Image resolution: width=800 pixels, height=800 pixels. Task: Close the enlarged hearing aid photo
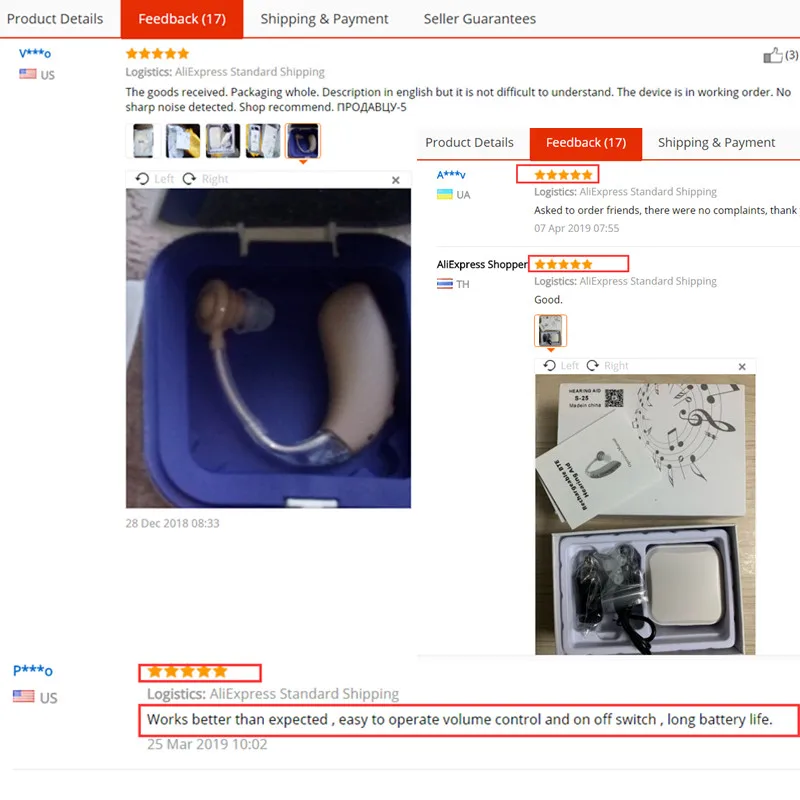tap(395, 180)
